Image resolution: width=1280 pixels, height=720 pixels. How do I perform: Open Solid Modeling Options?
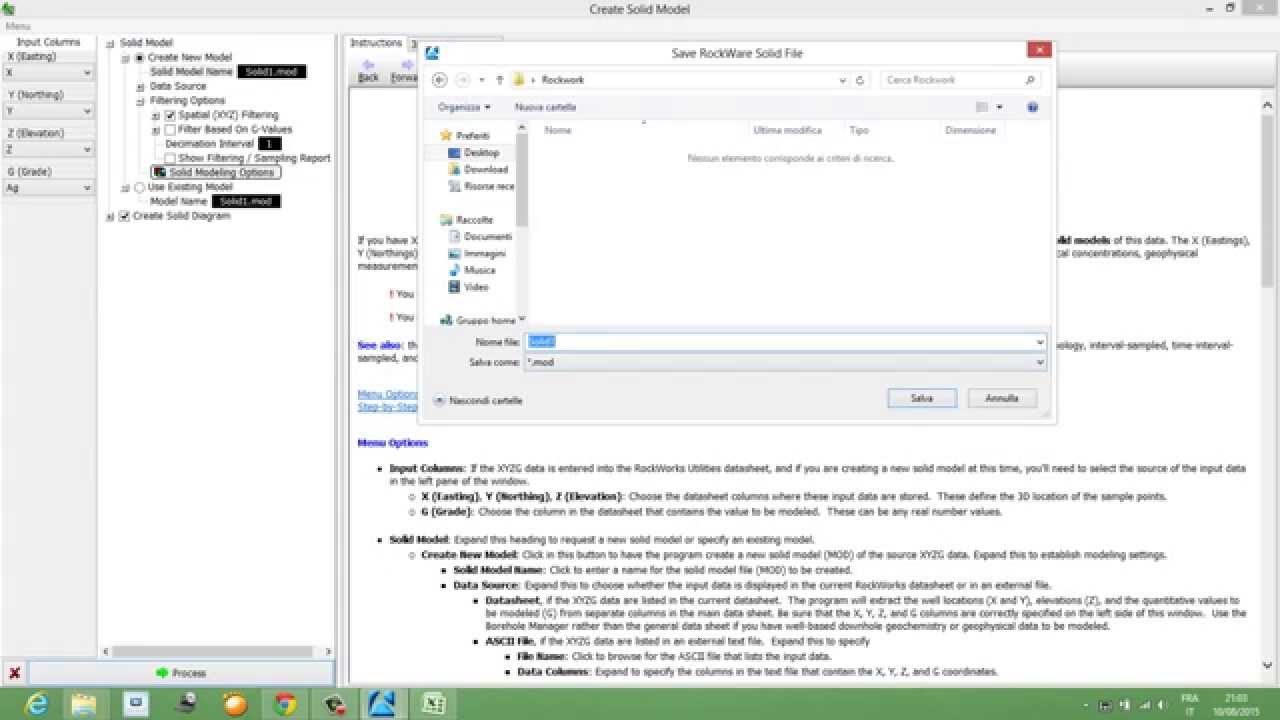pyautogui.click(x=216, y=172)
